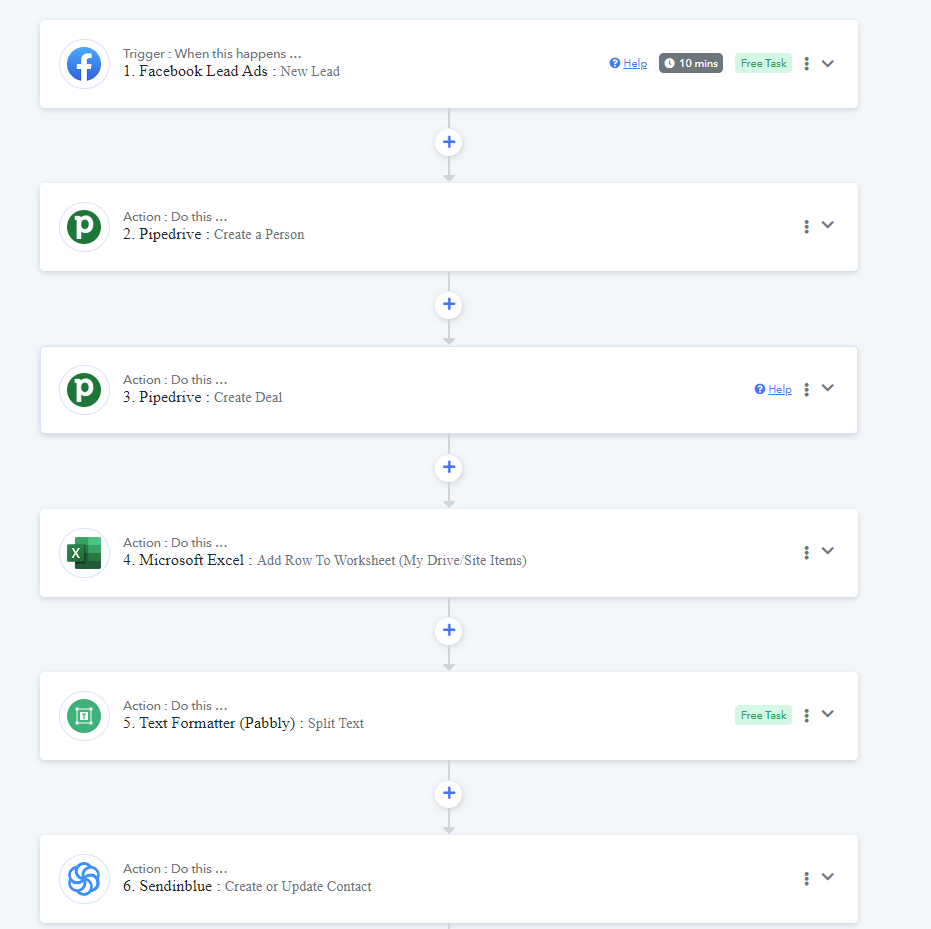Screen dimensions: 931x929
Task: Expand the Pipedrive Create Deal step
Action: click(x=828, y=388)
